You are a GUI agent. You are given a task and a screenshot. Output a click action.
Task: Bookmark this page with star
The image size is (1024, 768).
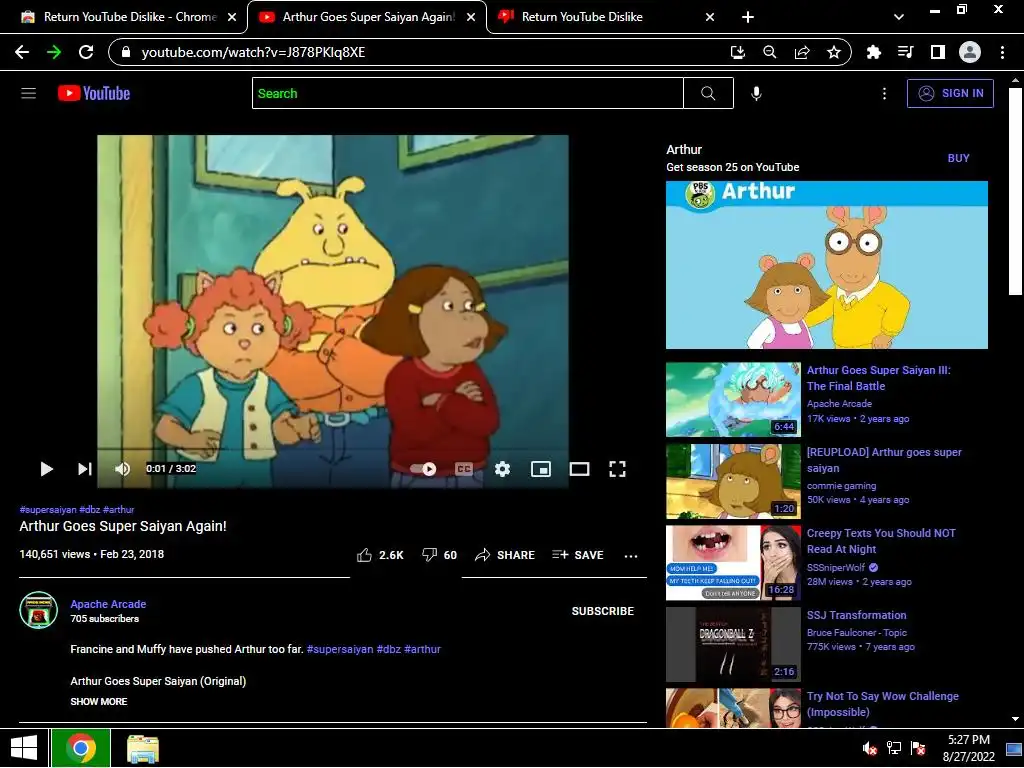[x=834, y=52]
